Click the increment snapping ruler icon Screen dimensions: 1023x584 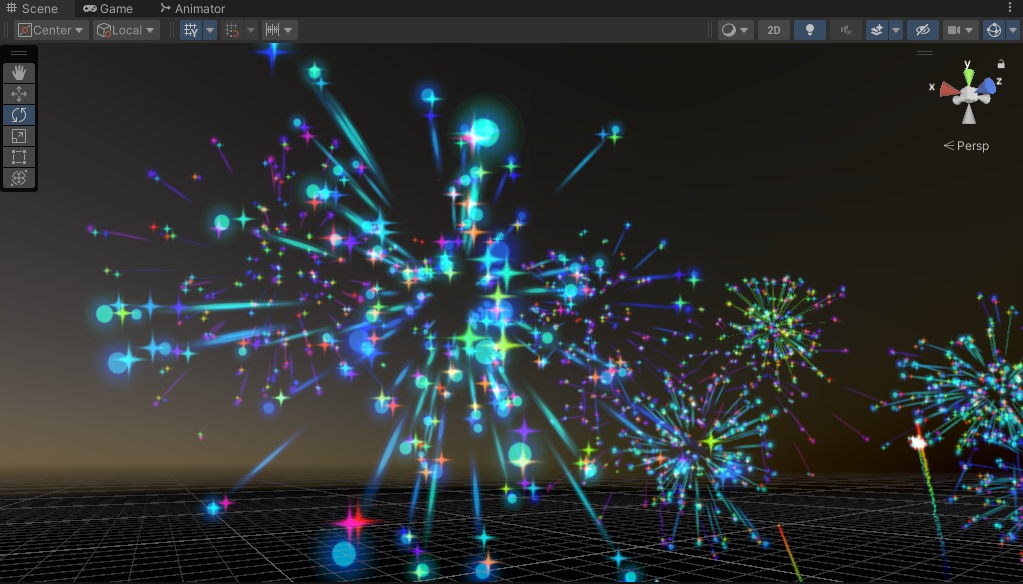pos(272,30)
